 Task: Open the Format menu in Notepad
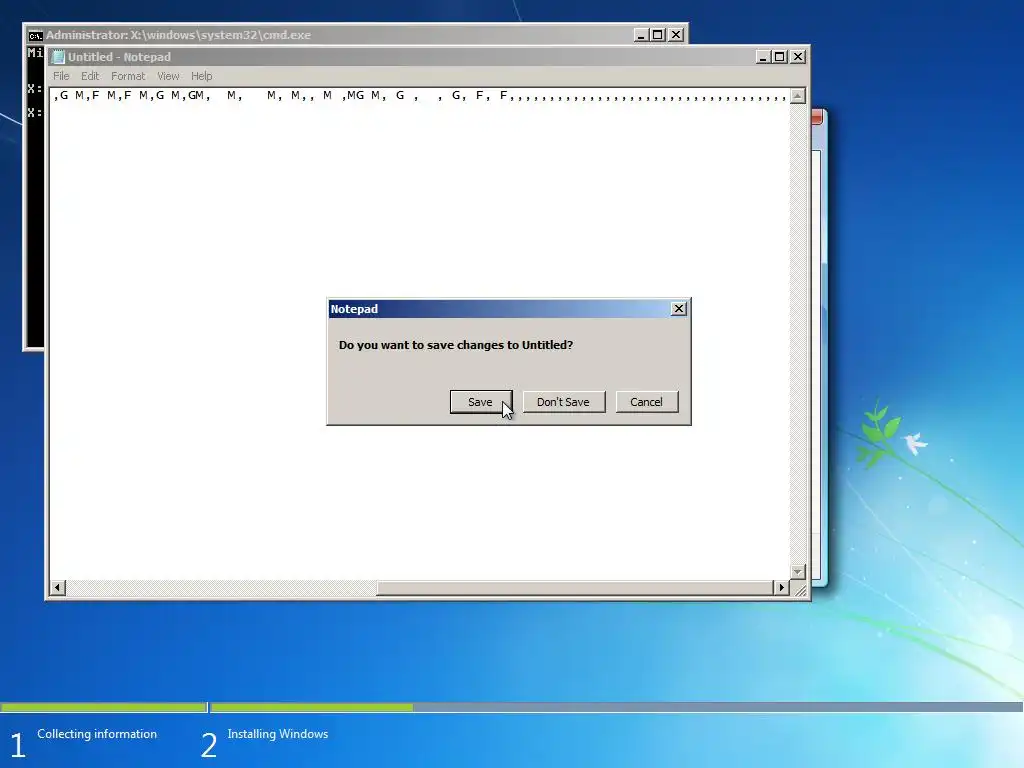(128, 76)
